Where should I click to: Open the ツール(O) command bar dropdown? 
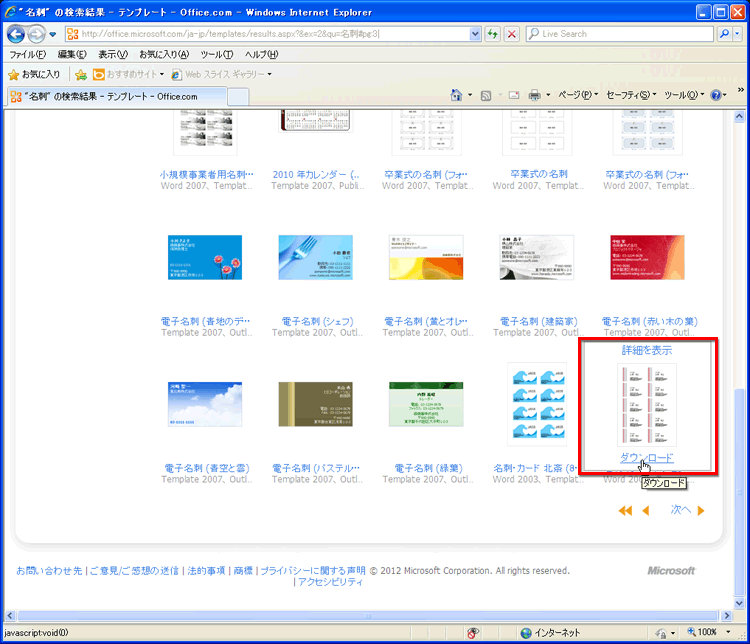[684, 95]
